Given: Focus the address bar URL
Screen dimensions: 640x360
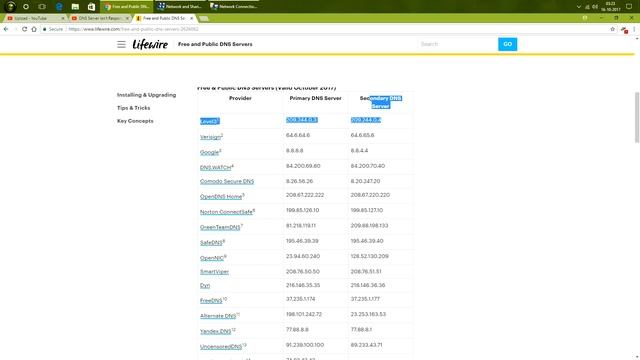Looking at the screenshot, I should pyautogui.click(x=133, y=29).
